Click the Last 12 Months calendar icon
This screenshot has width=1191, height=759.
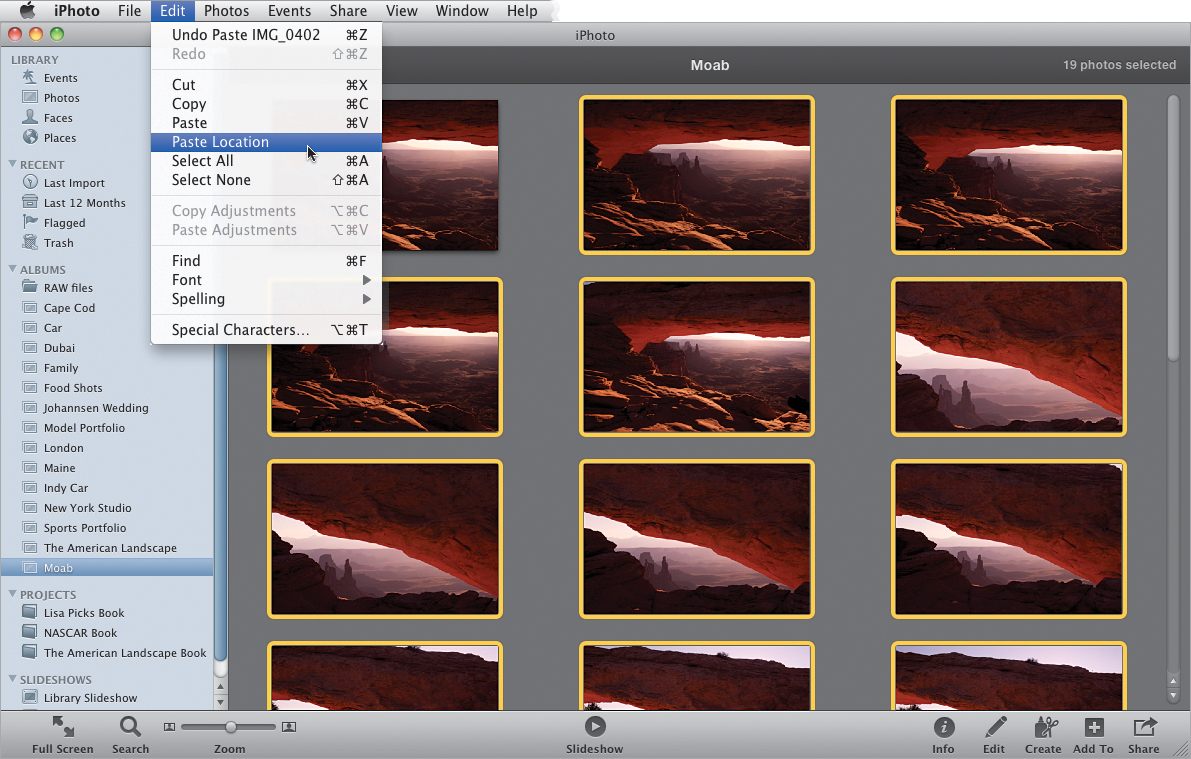30,202
